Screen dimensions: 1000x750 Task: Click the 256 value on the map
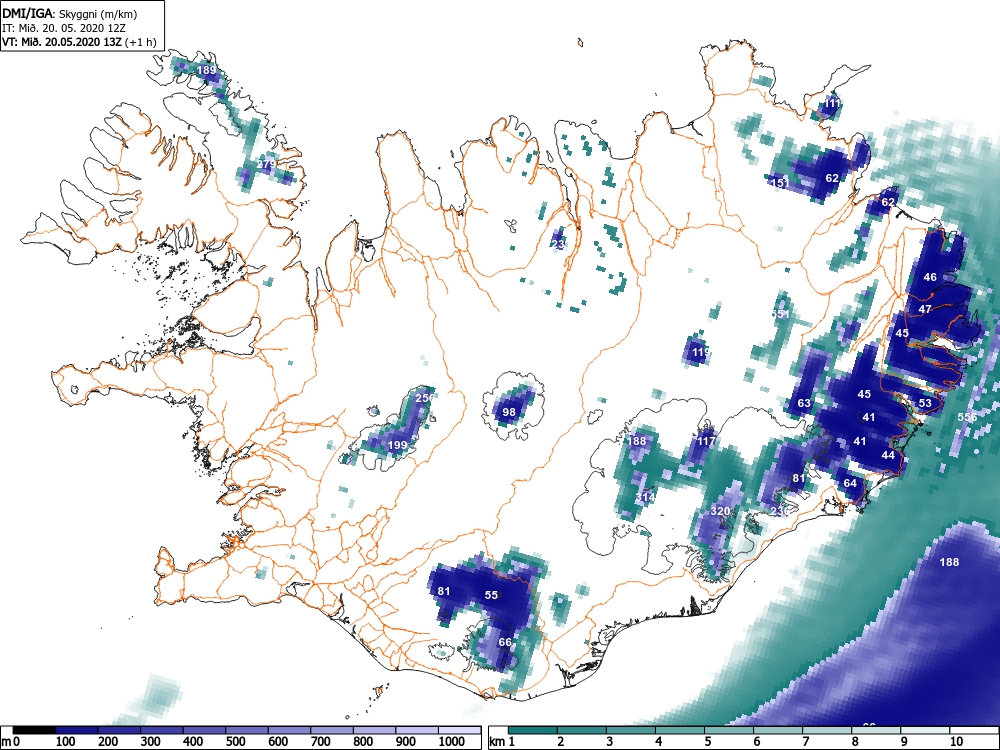[425, 397]
